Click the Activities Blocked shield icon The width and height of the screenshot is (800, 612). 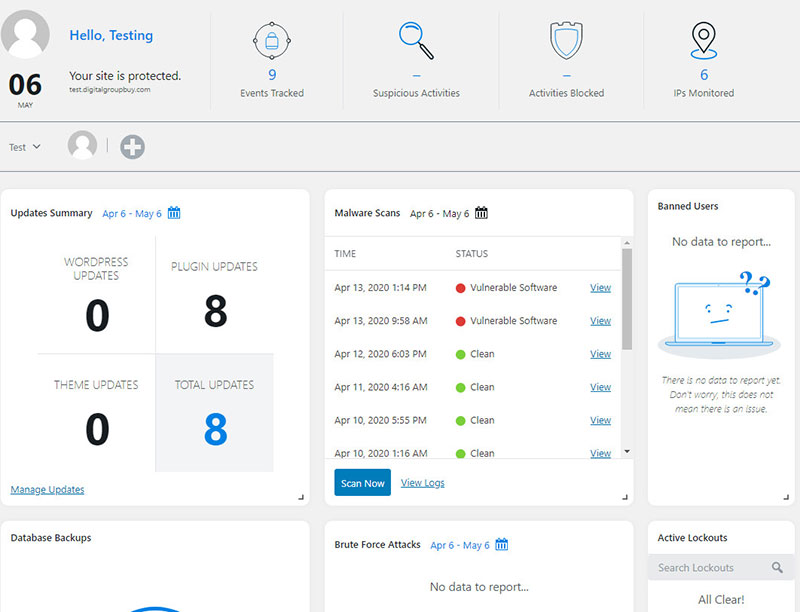pyautogui.click(x=566, y=41)
